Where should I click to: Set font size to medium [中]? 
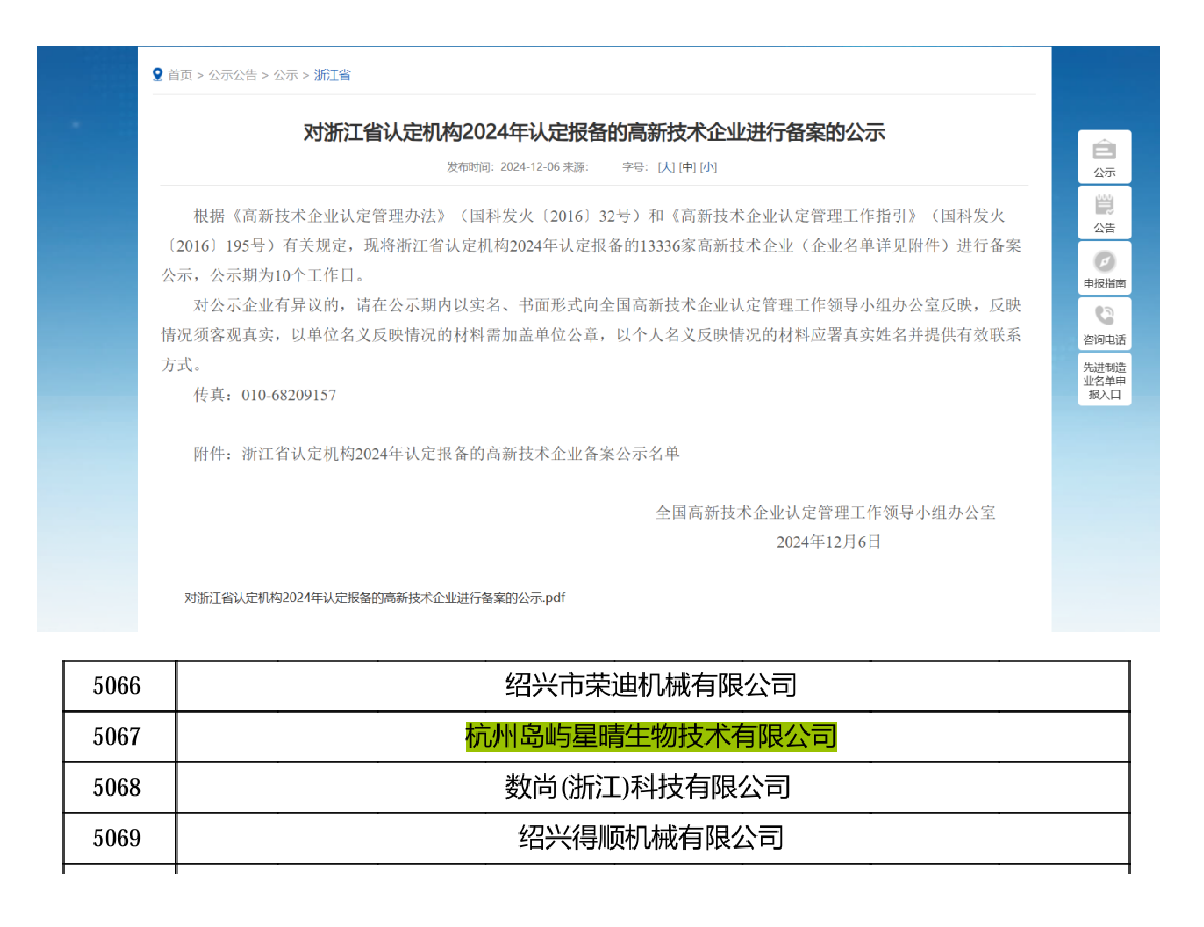point(687,167)
